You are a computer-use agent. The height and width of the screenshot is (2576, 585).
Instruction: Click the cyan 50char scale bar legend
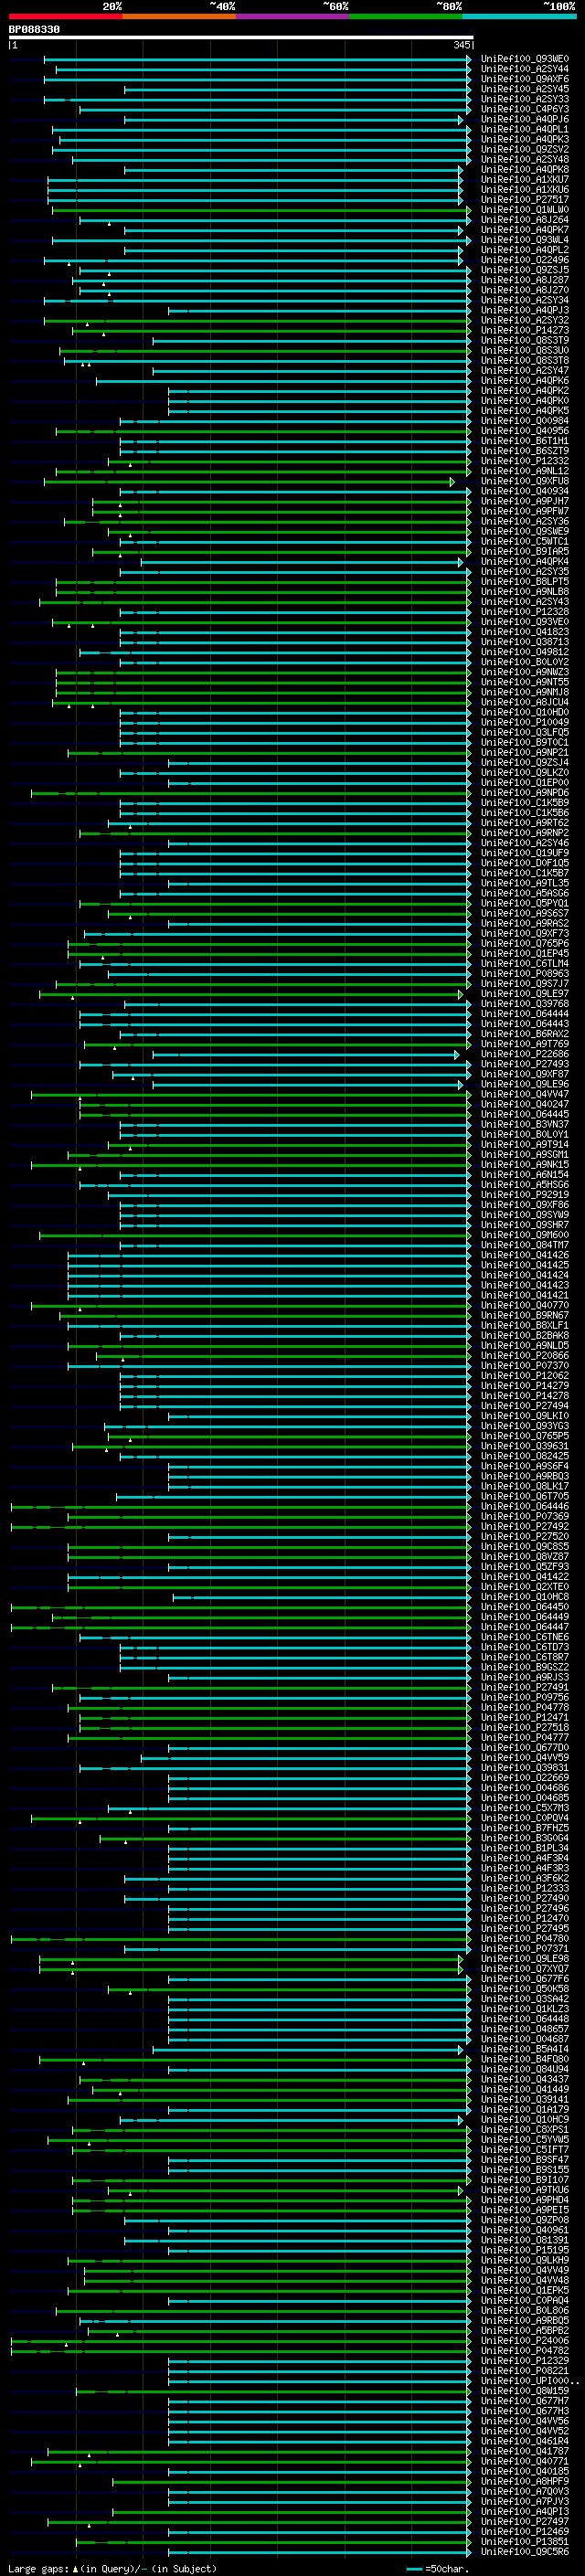point(414,2569)
